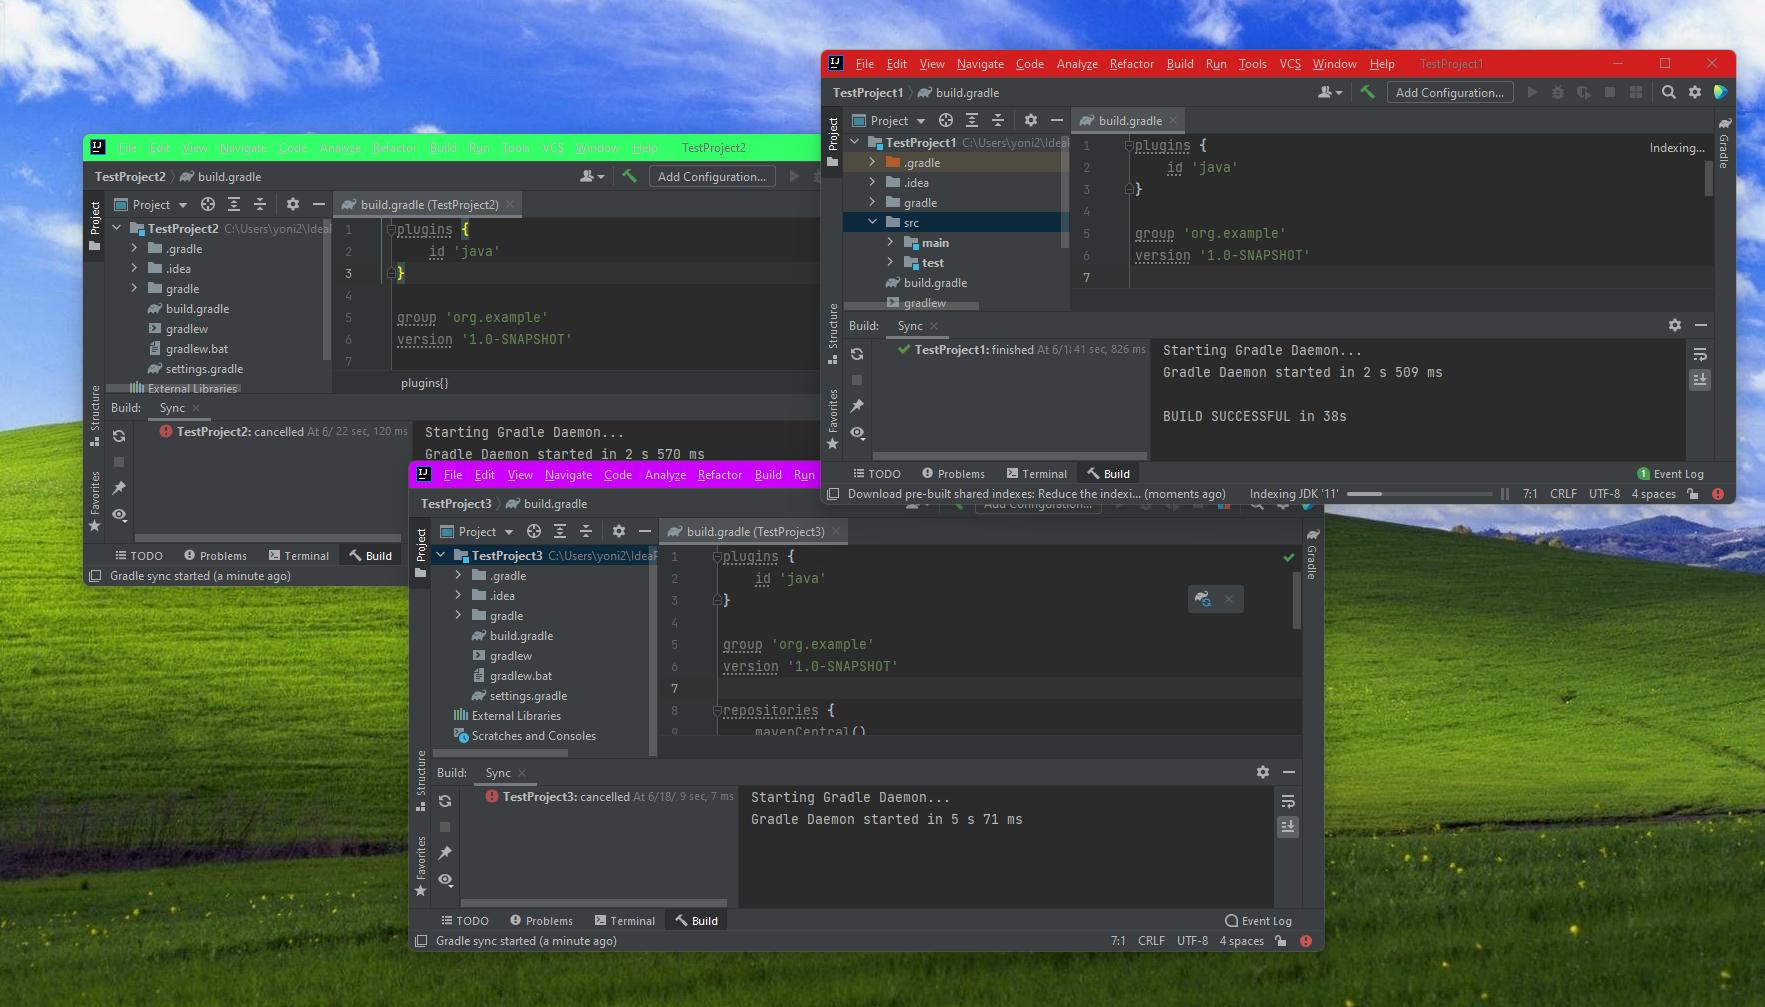1765x1007 pixels.
Task: Toggle tool window bars in TestProject2 status bar
Action: (x=95, y=576)
